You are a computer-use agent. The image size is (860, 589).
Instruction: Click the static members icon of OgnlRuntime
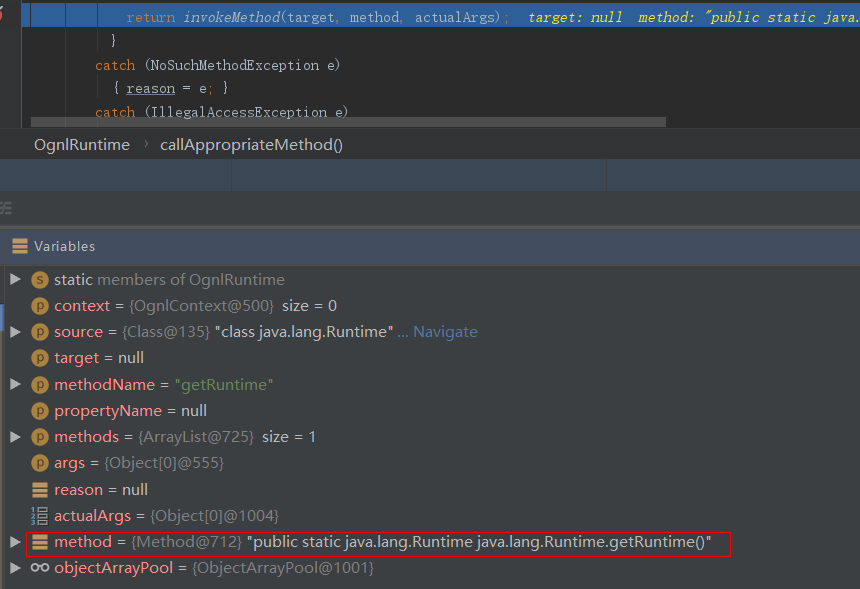[40, 280]
